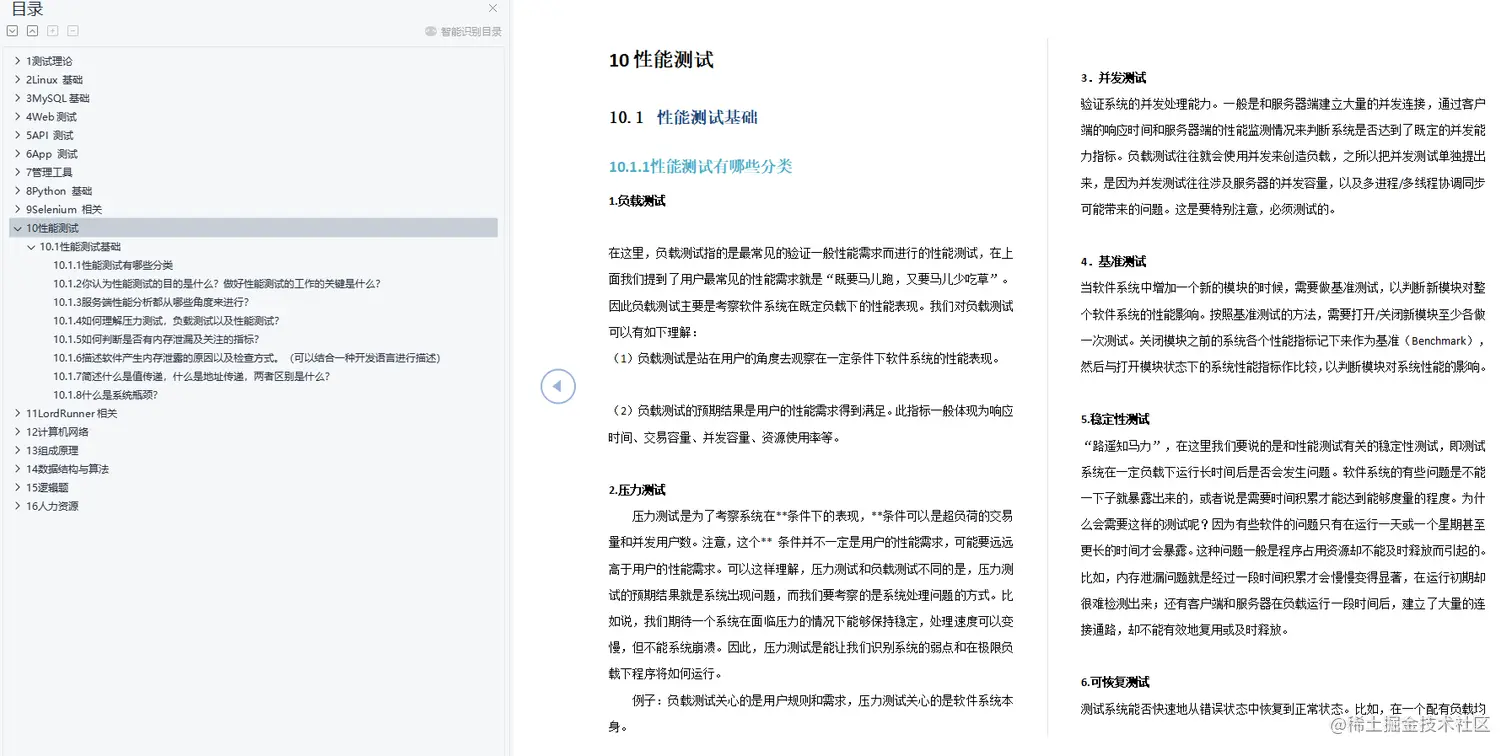1512x756 pixels.
Task: Jump to 10.1.5 内存泄漏 outline entry
Action: pos(156,339)
